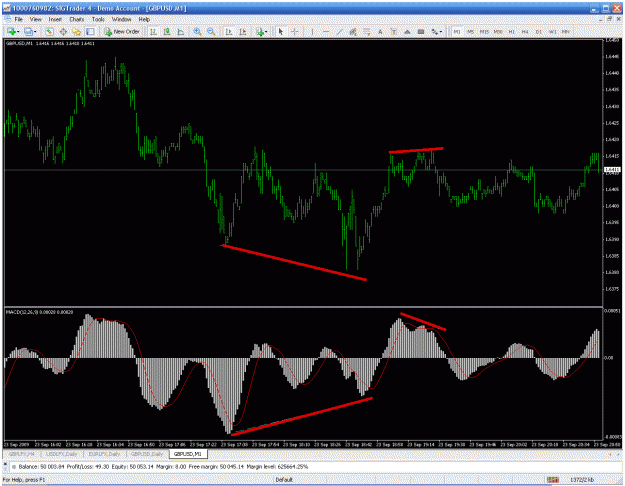Open the Profiles toolbar dropdown

(x=30, y=31)
